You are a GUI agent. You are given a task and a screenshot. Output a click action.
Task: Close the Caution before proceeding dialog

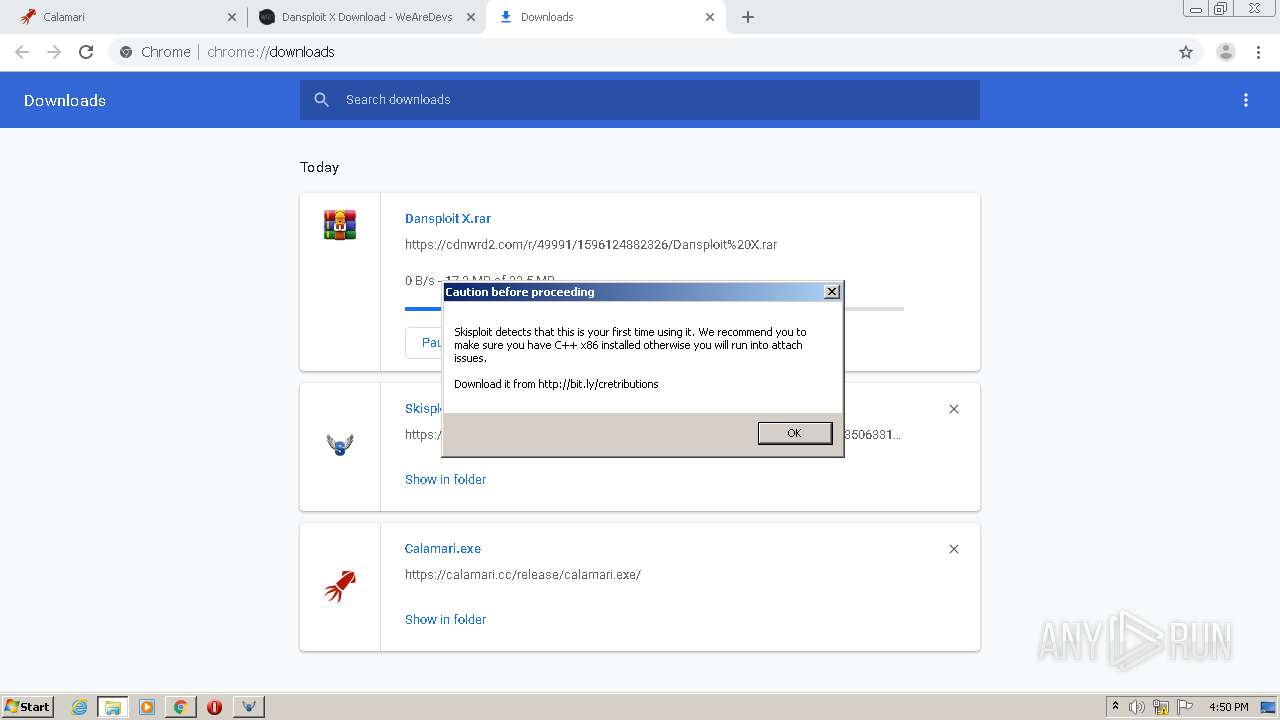pos(831,291)
